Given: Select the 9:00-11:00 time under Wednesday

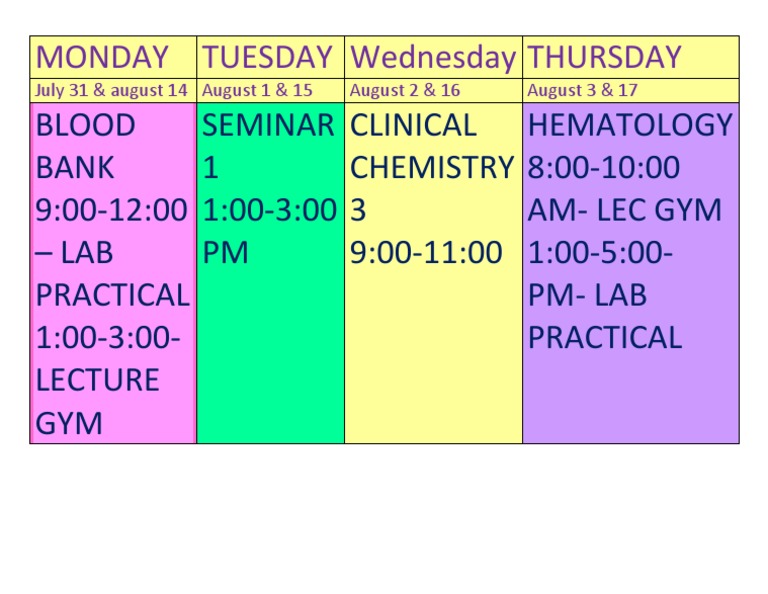Looking at the screenshot, I should tap(426, 253).
